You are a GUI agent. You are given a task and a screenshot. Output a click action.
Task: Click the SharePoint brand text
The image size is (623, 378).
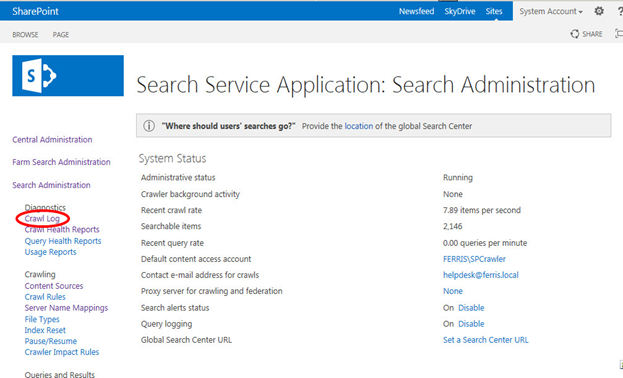click(35, 12)
